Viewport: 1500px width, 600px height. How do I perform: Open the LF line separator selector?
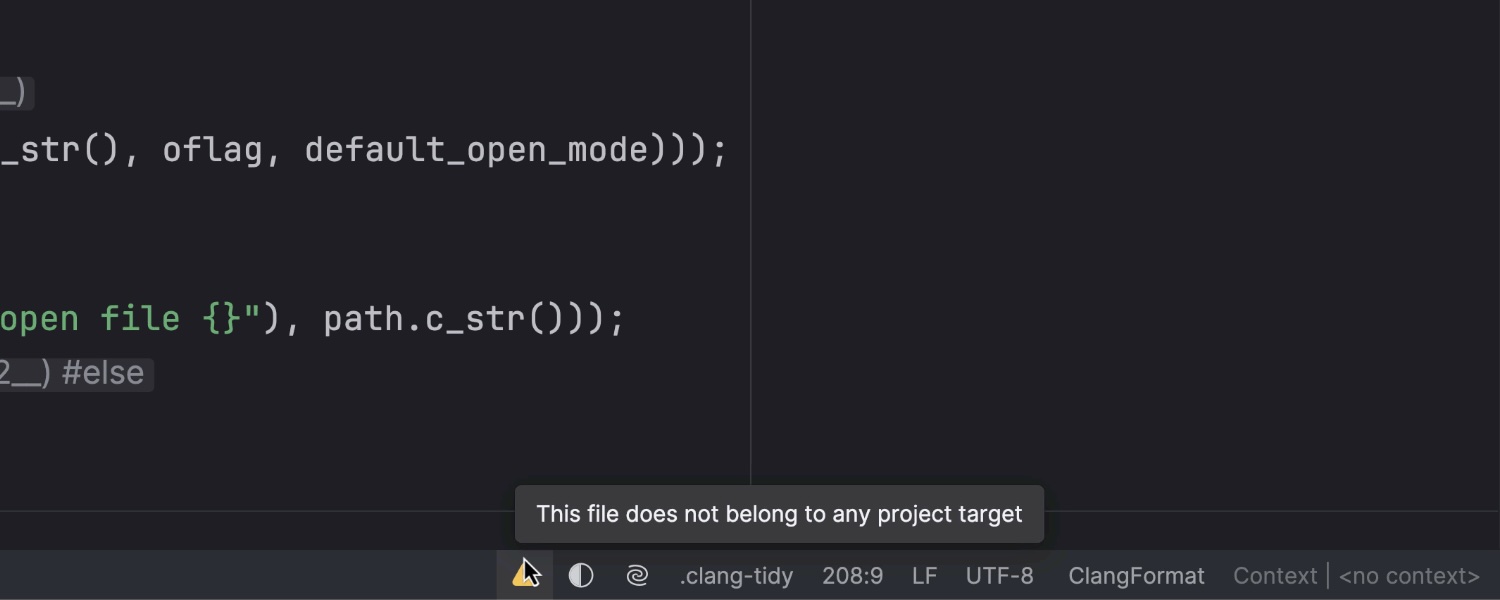coord(924,576)
